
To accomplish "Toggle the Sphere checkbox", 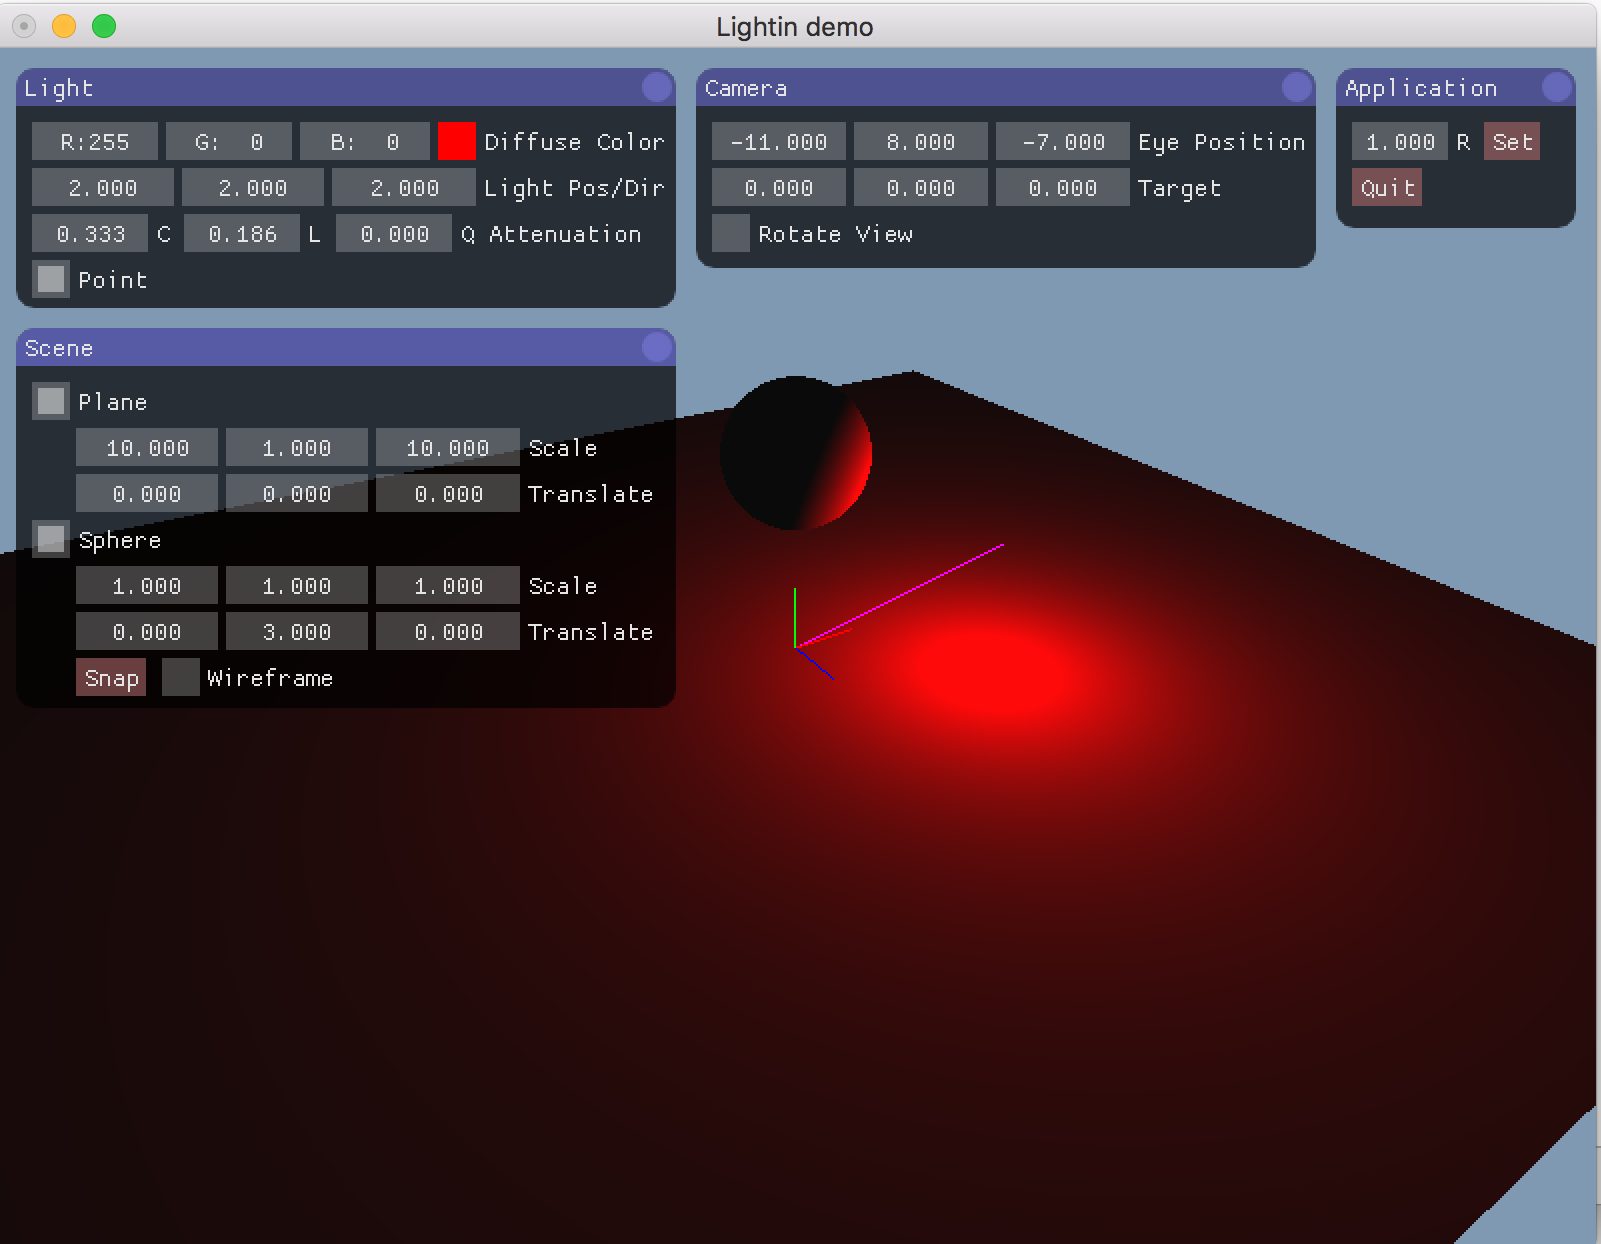I will [x=51, y=540].
